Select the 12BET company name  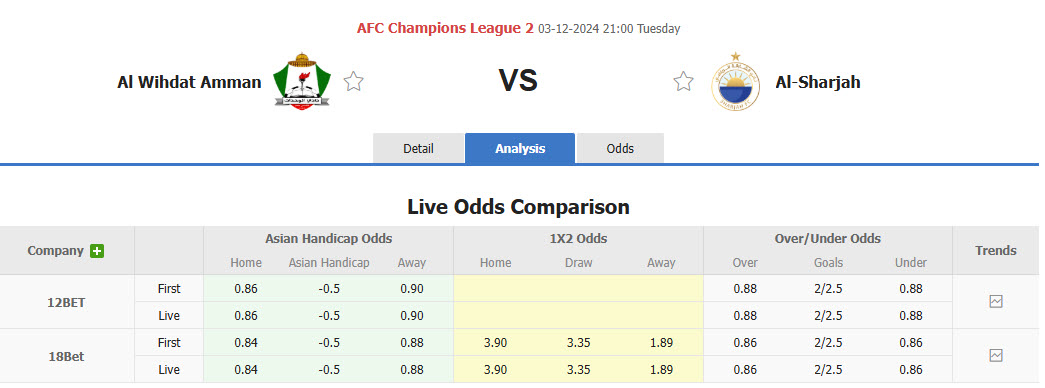[x=67, y=302]
